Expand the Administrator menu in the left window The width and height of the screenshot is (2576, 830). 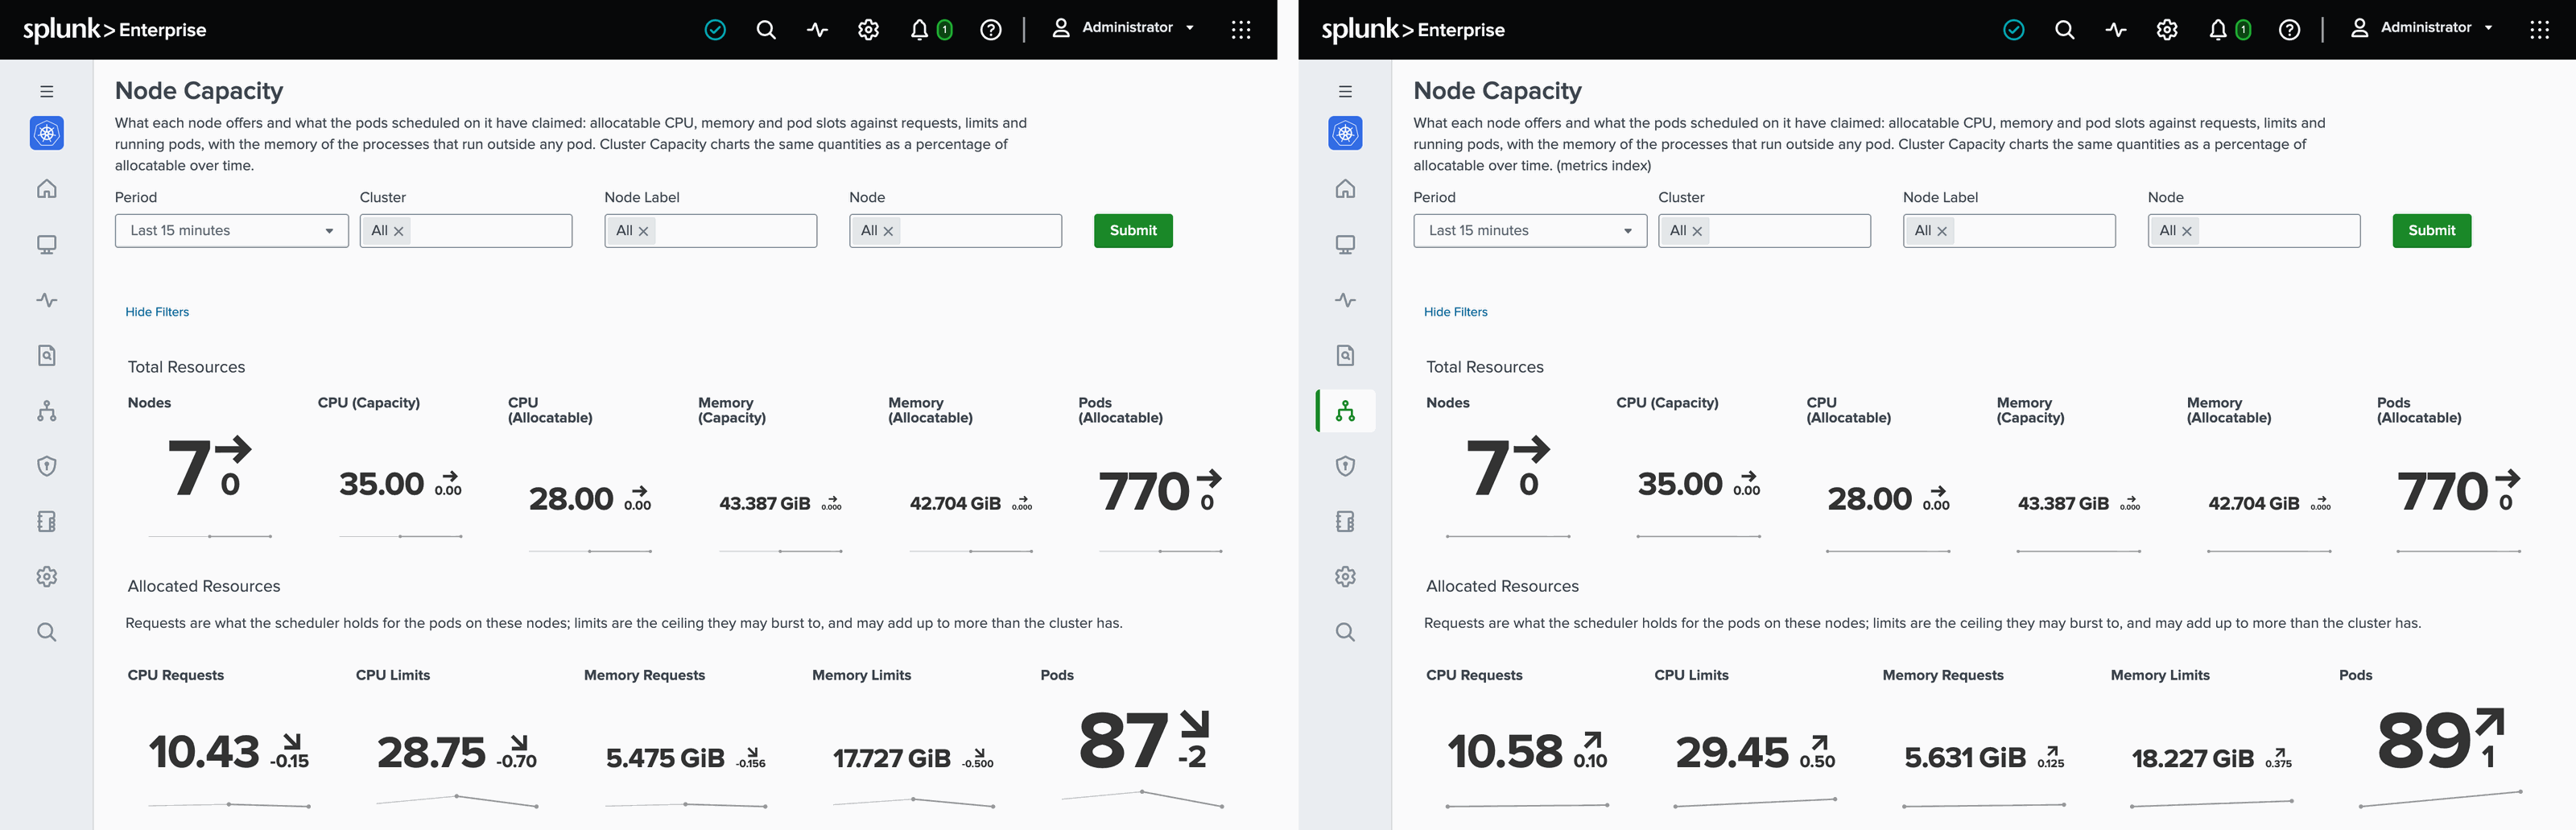[1123, 28]
